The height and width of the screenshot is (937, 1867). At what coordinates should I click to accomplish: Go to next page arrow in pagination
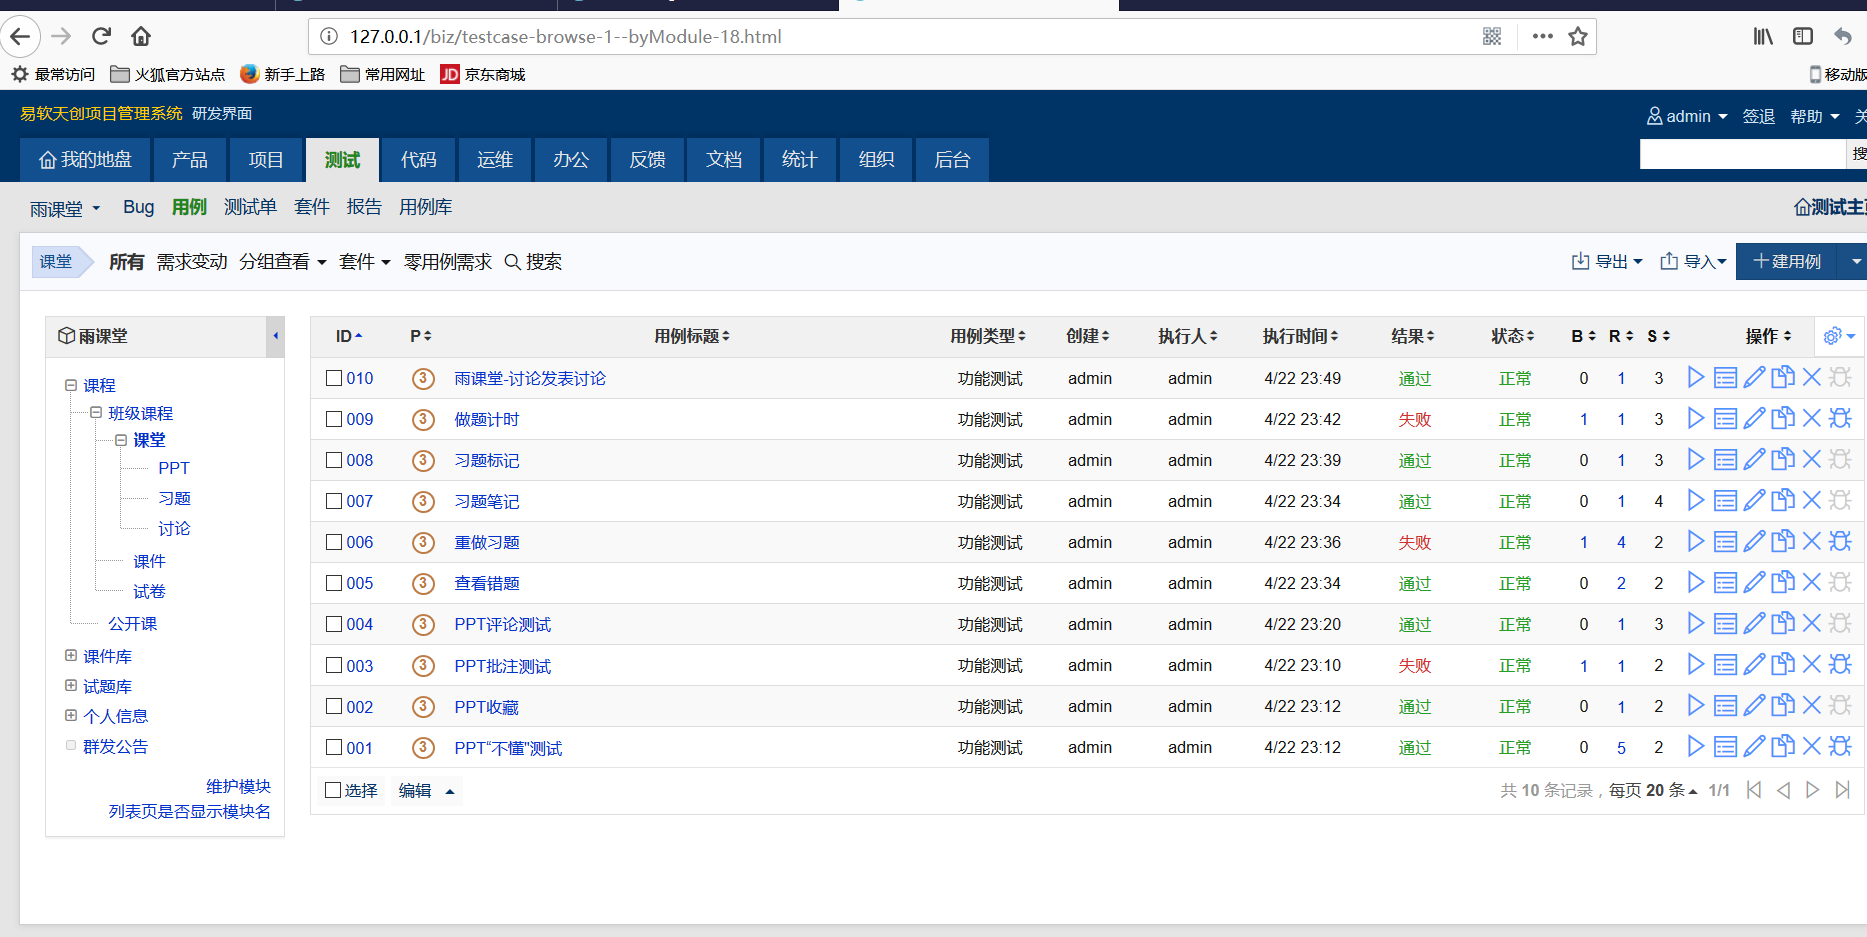tap(1812, 790)
